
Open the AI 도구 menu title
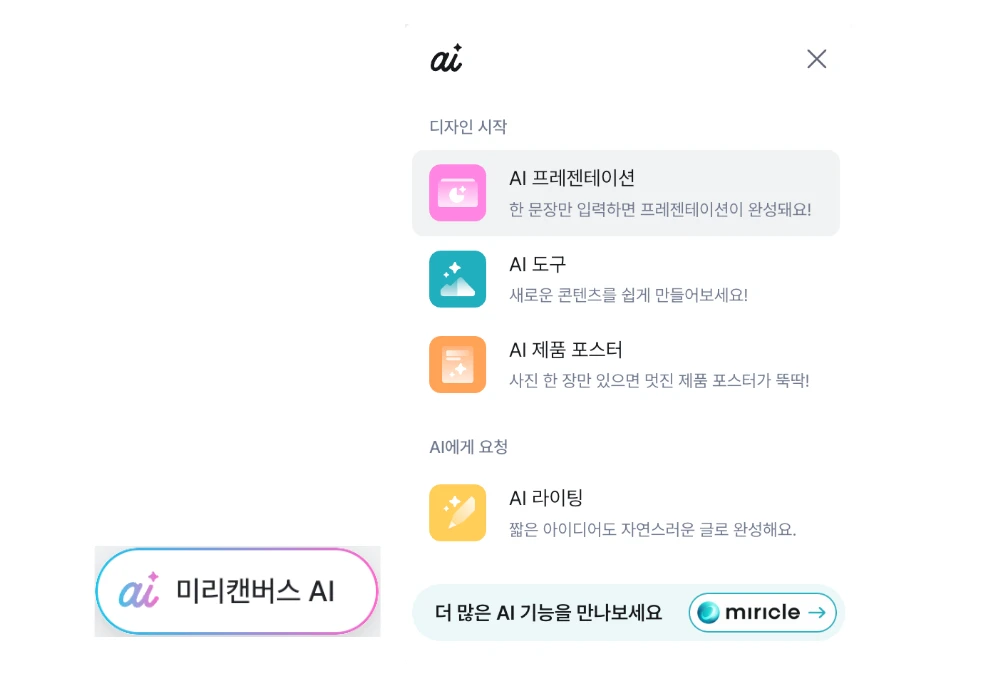pos(538,264)
